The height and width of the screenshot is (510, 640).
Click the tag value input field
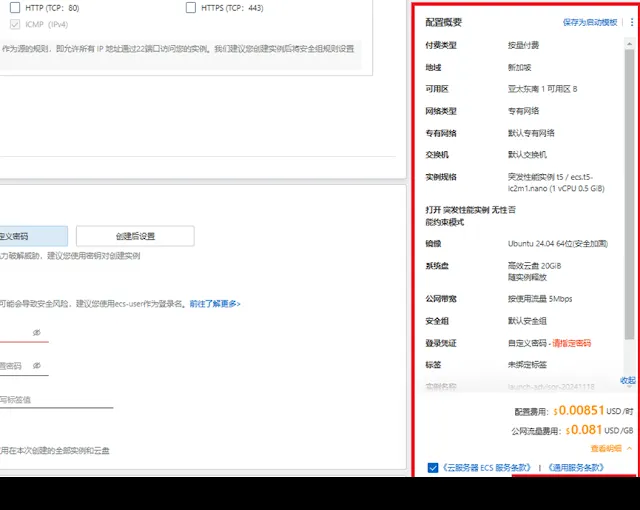click(57, 400)
